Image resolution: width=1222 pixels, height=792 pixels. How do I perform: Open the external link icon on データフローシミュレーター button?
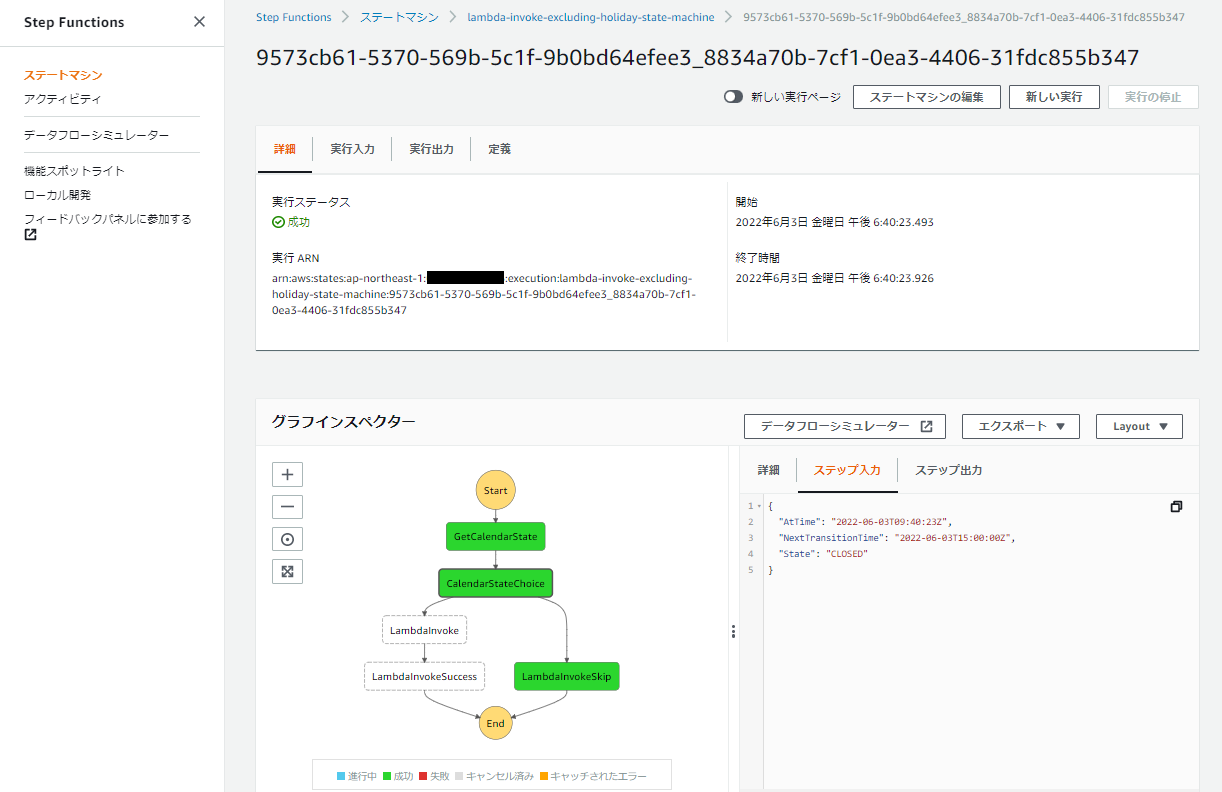(x=925, y=426)
